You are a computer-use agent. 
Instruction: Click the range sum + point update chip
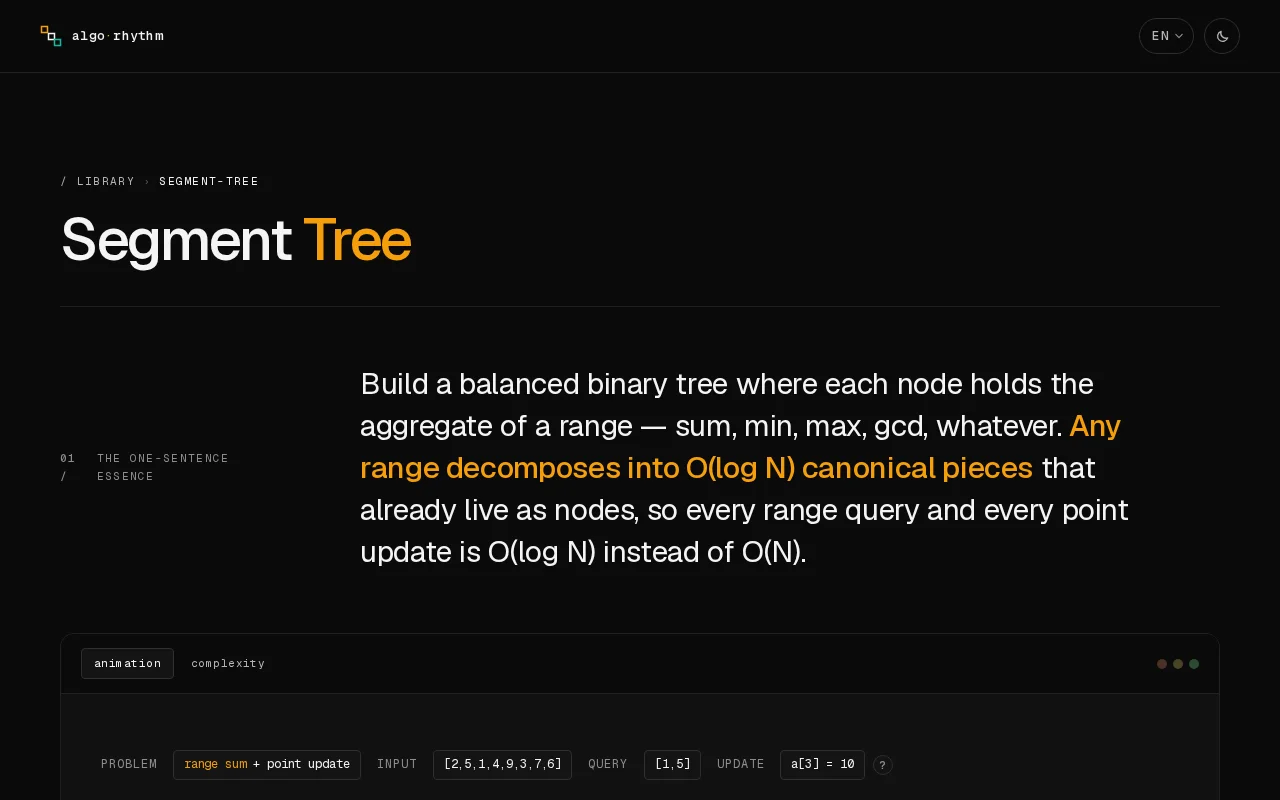tap(267, 765)
